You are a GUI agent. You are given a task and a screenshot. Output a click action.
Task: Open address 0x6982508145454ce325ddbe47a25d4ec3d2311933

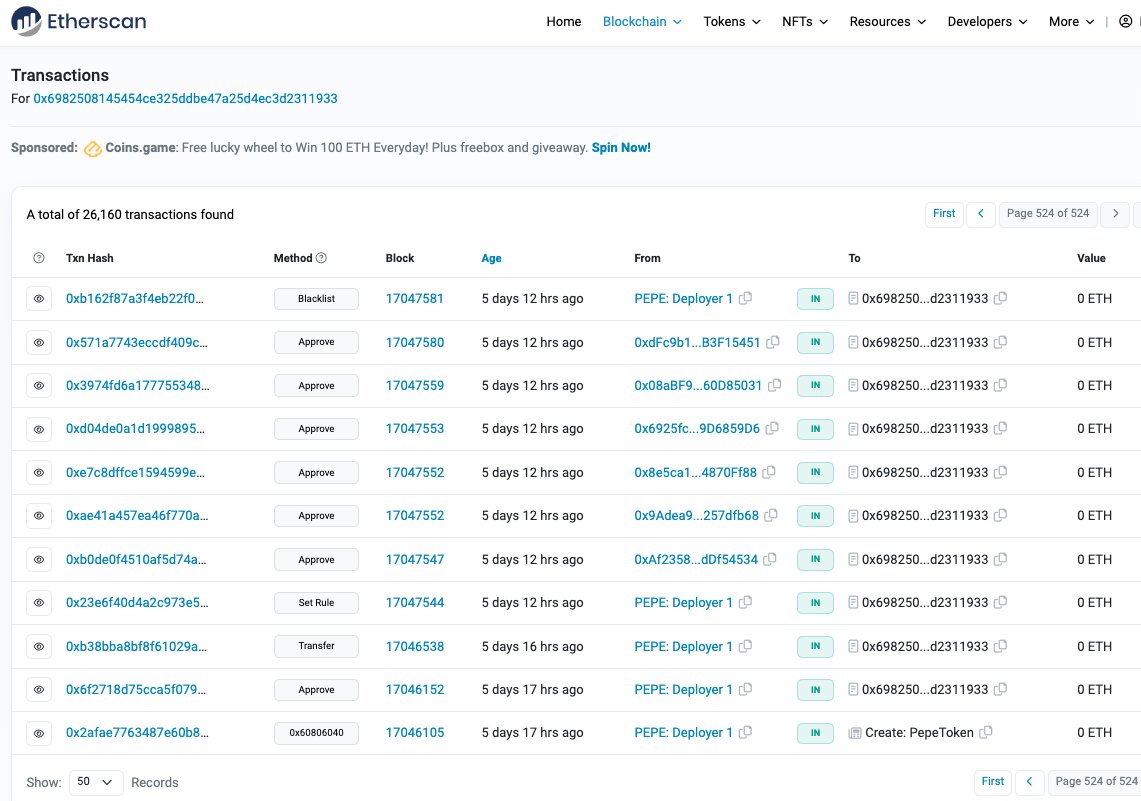186,98
